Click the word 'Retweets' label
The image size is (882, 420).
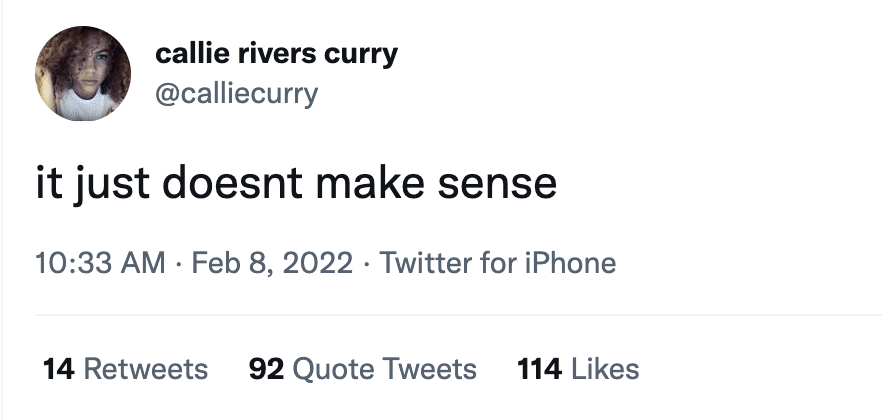pos(146,369)
